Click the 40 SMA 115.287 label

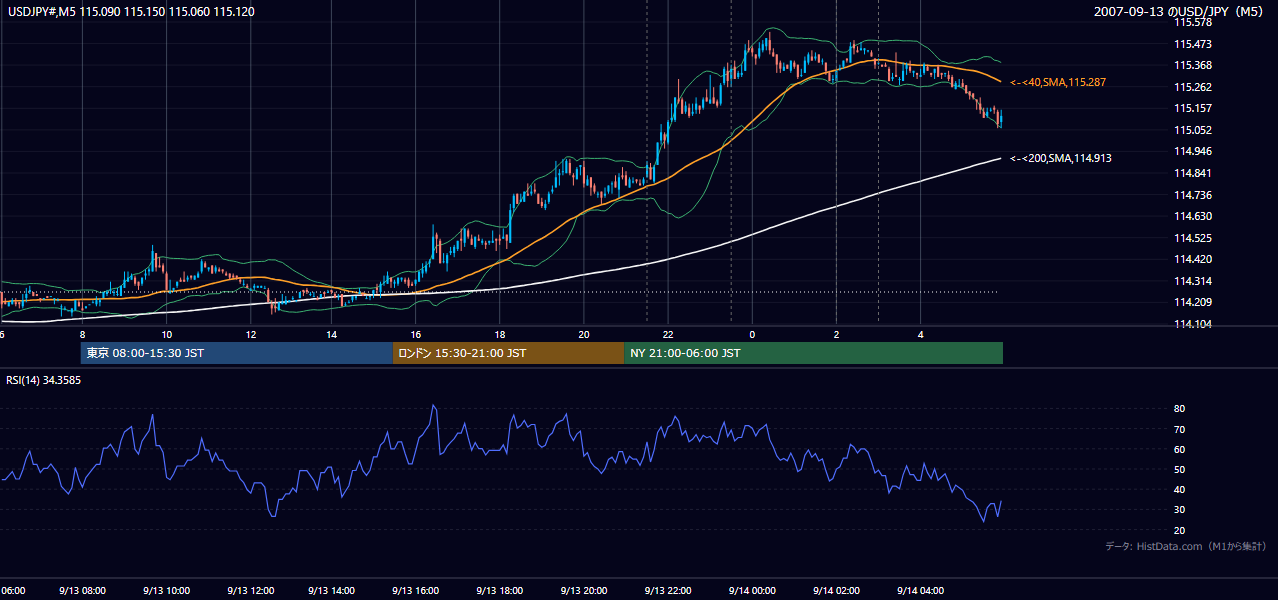(x=1058, y=82)
